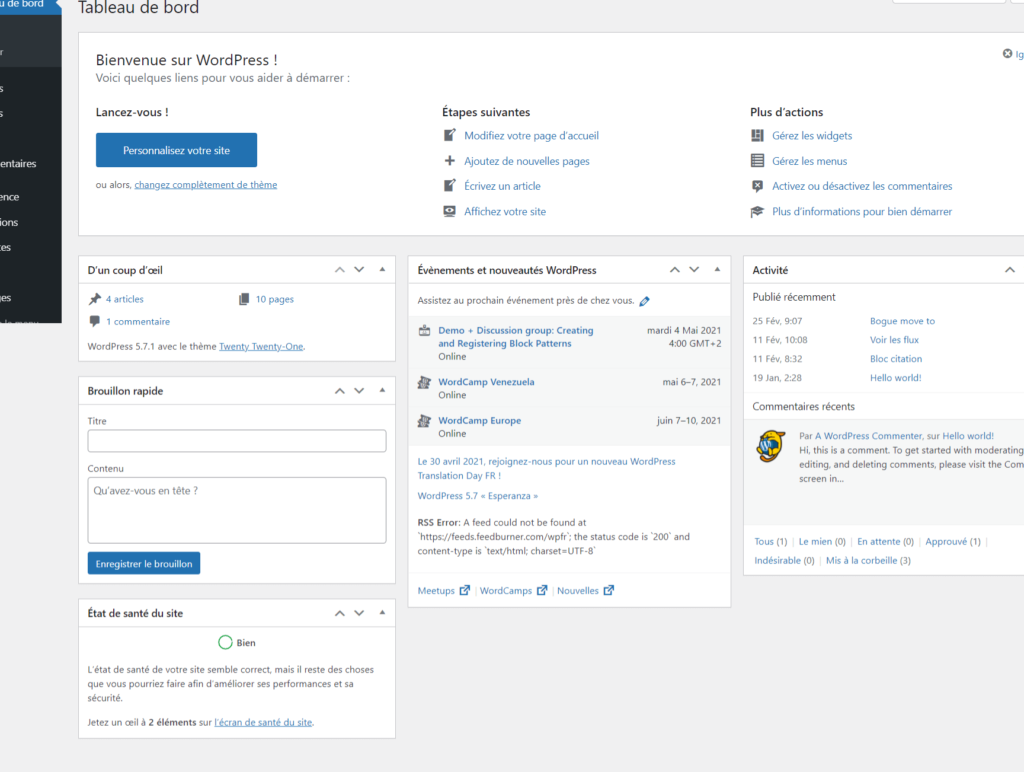This screenshot has height=772, width=1024.
Task: Filter comments by Approuvé (1)
Action: pos(953,541)
